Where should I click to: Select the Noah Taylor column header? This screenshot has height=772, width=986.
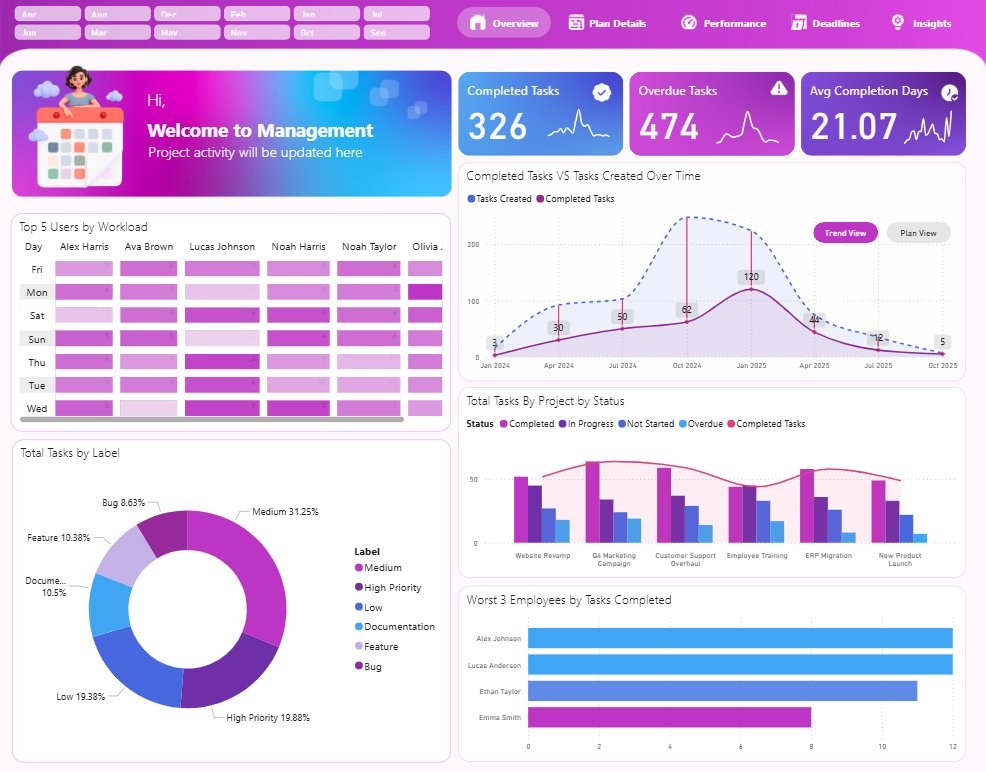[x=369, y=246]
